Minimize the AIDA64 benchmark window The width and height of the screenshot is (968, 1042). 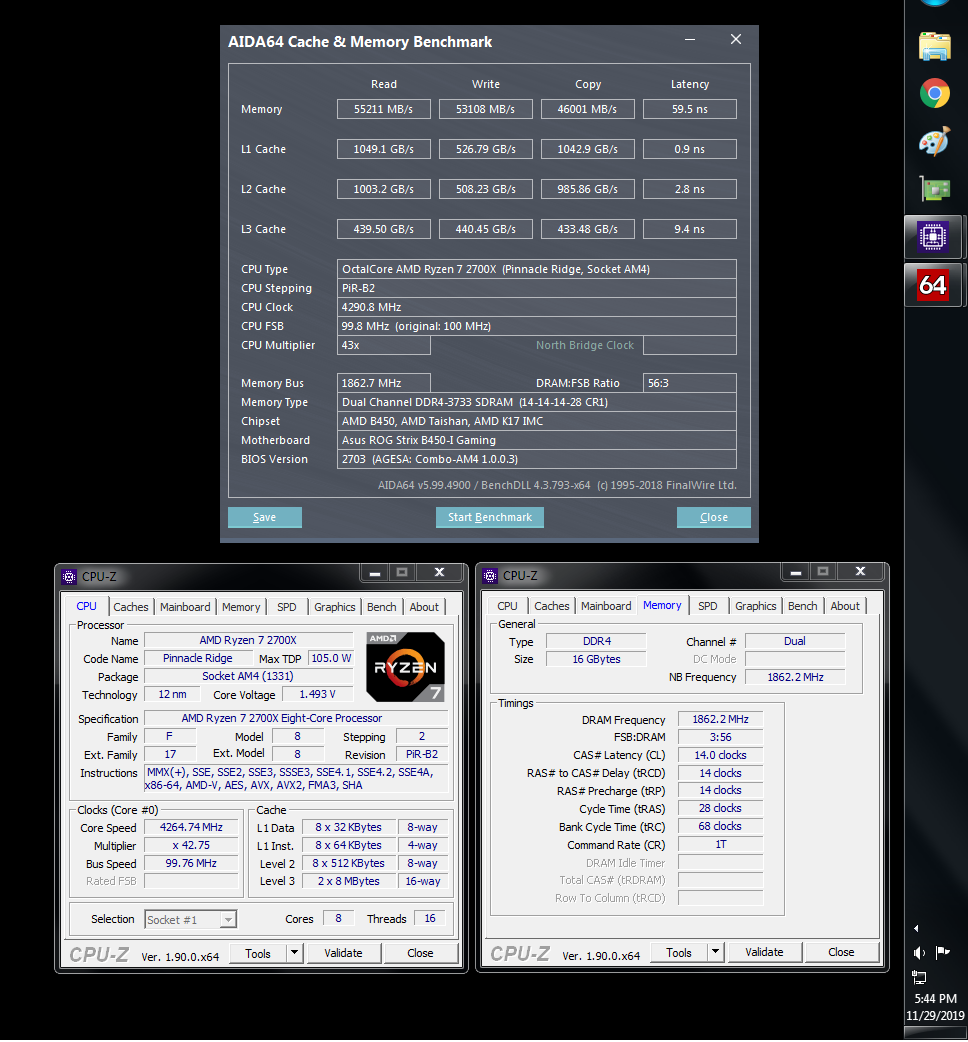[690, 40]
